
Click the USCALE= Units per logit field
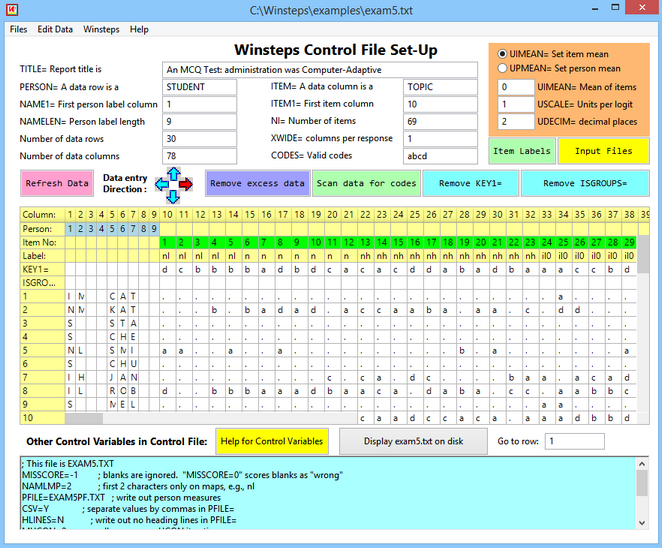[515, 104]
